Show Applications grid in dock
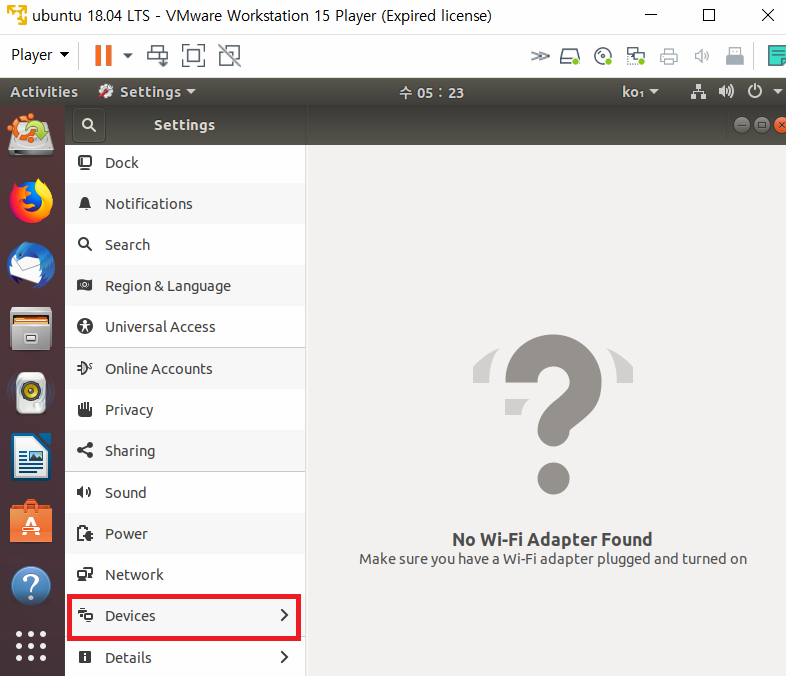The height and width of the screenshot is (676, 786). tap(31, 646)
